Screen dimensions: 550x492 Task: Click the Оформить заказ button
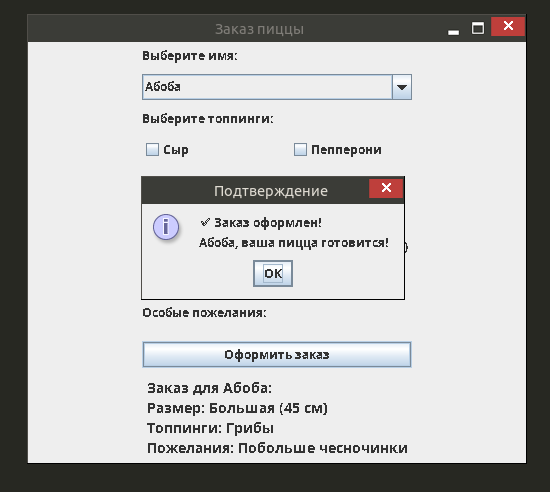(x=277, y=355)
